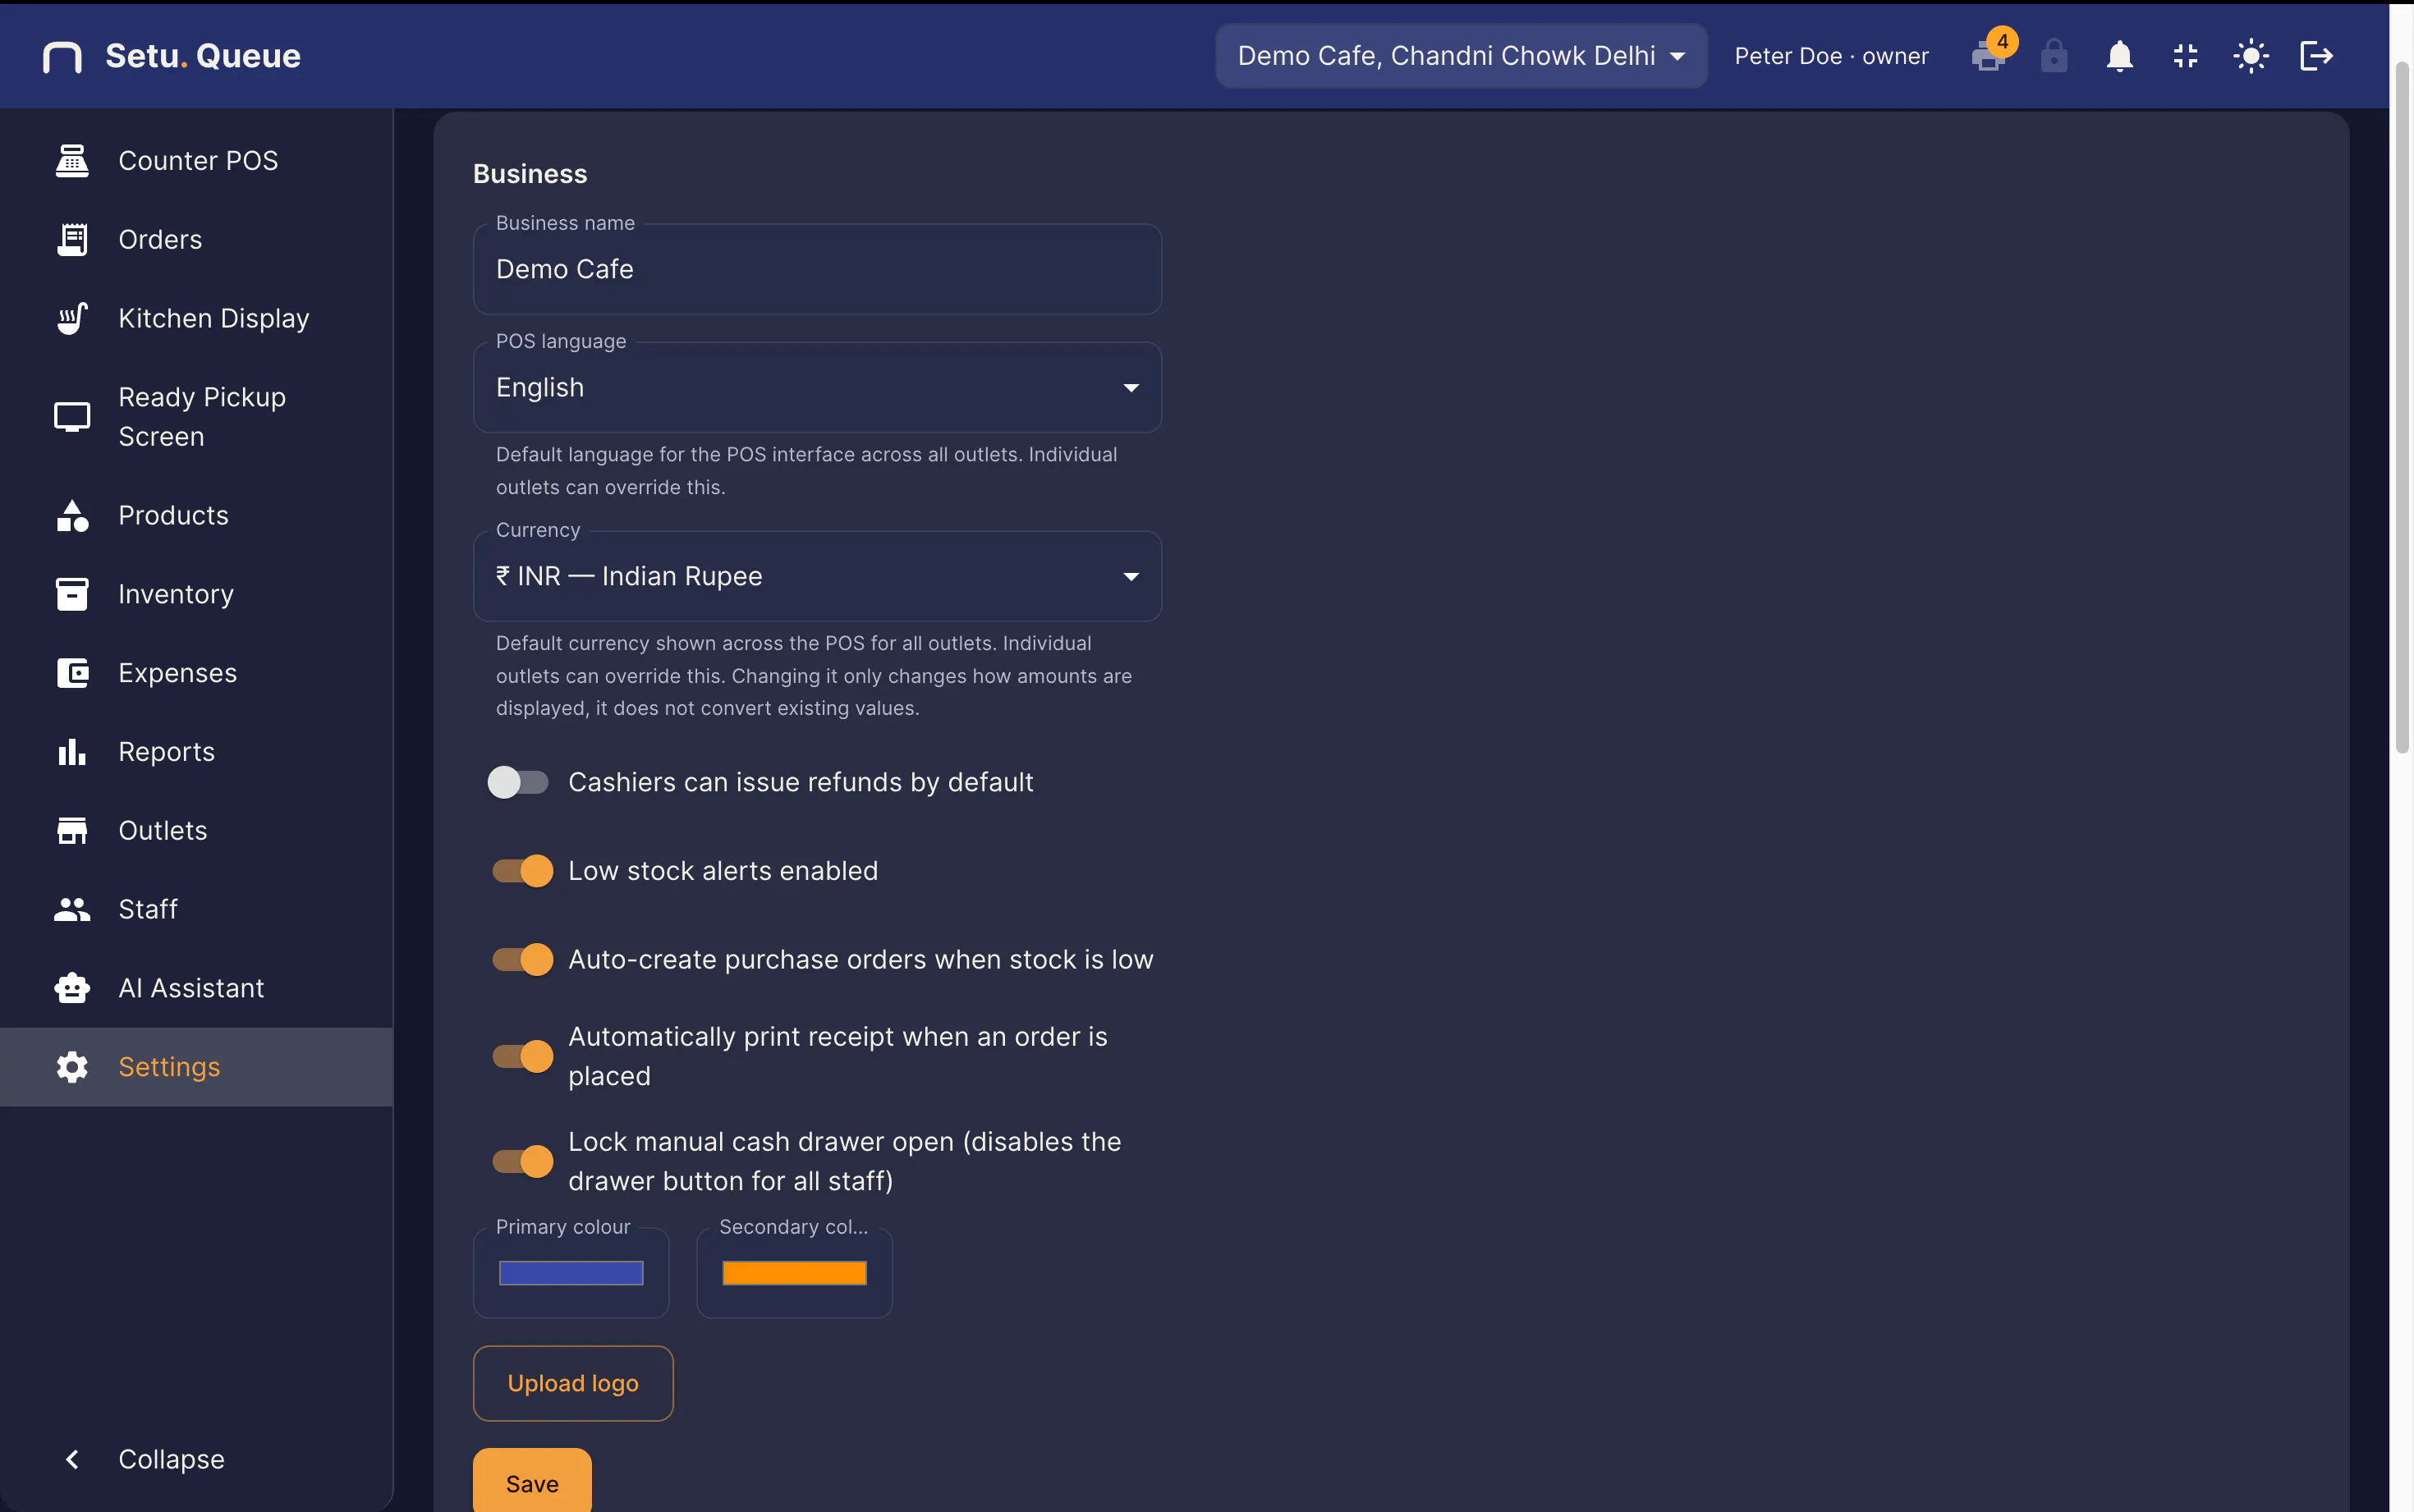This screenshot has height=1512, width=2414.
Task: Open Ready Pickup Screen menu item
Action: pos(196,417)
